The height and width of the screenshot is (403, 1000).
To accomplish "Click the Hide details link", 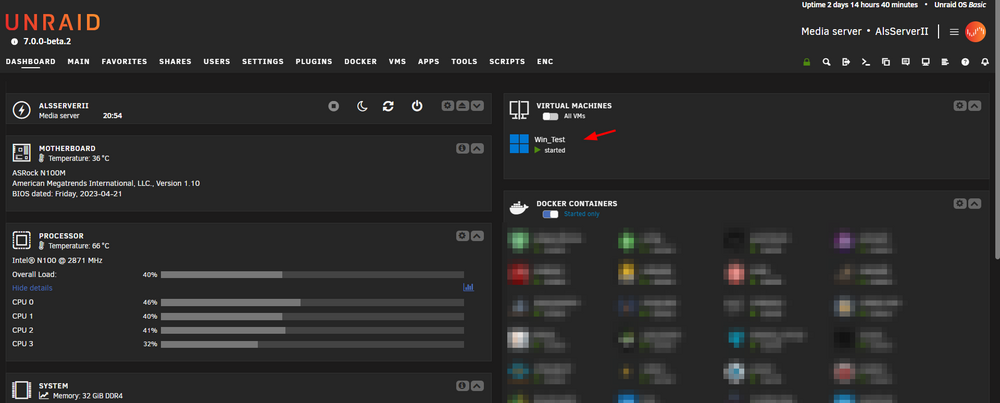I will click(x=32, y=288).
